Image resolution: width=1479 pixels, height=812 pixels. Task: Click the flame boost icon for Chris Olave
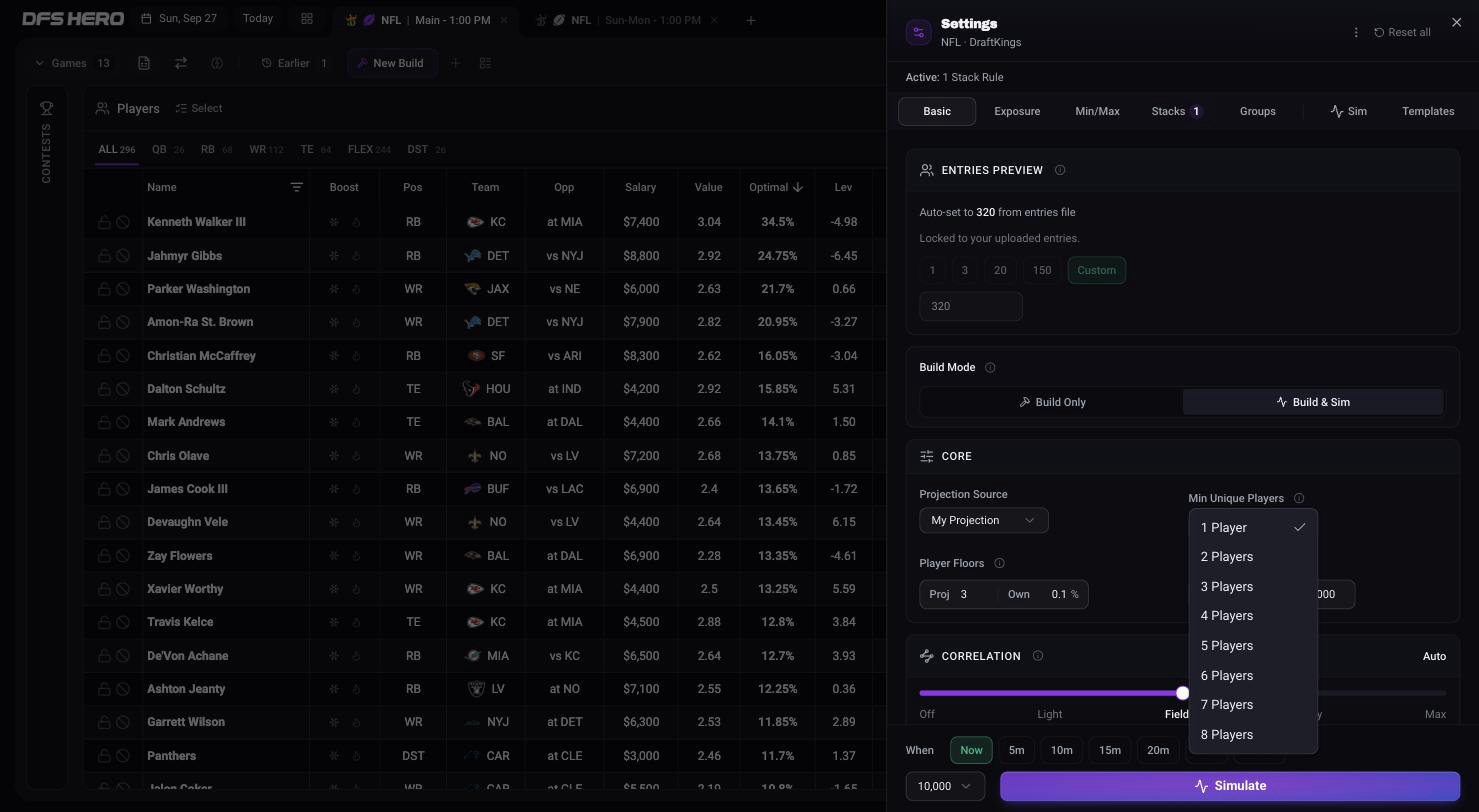(x=356, y=456)
